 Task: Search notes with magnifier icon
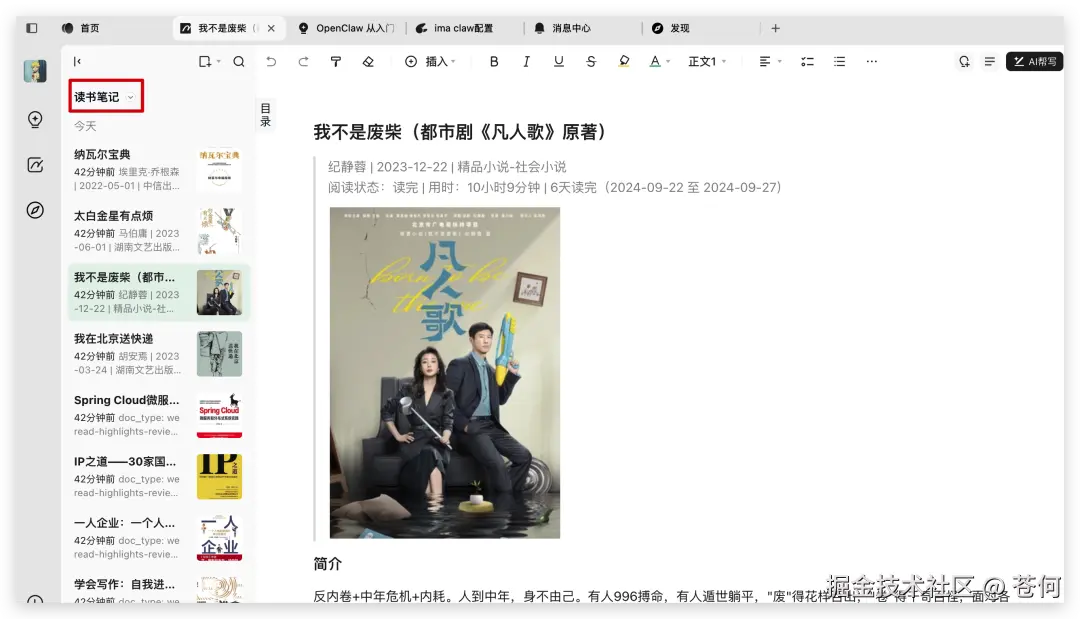[239, 61]
